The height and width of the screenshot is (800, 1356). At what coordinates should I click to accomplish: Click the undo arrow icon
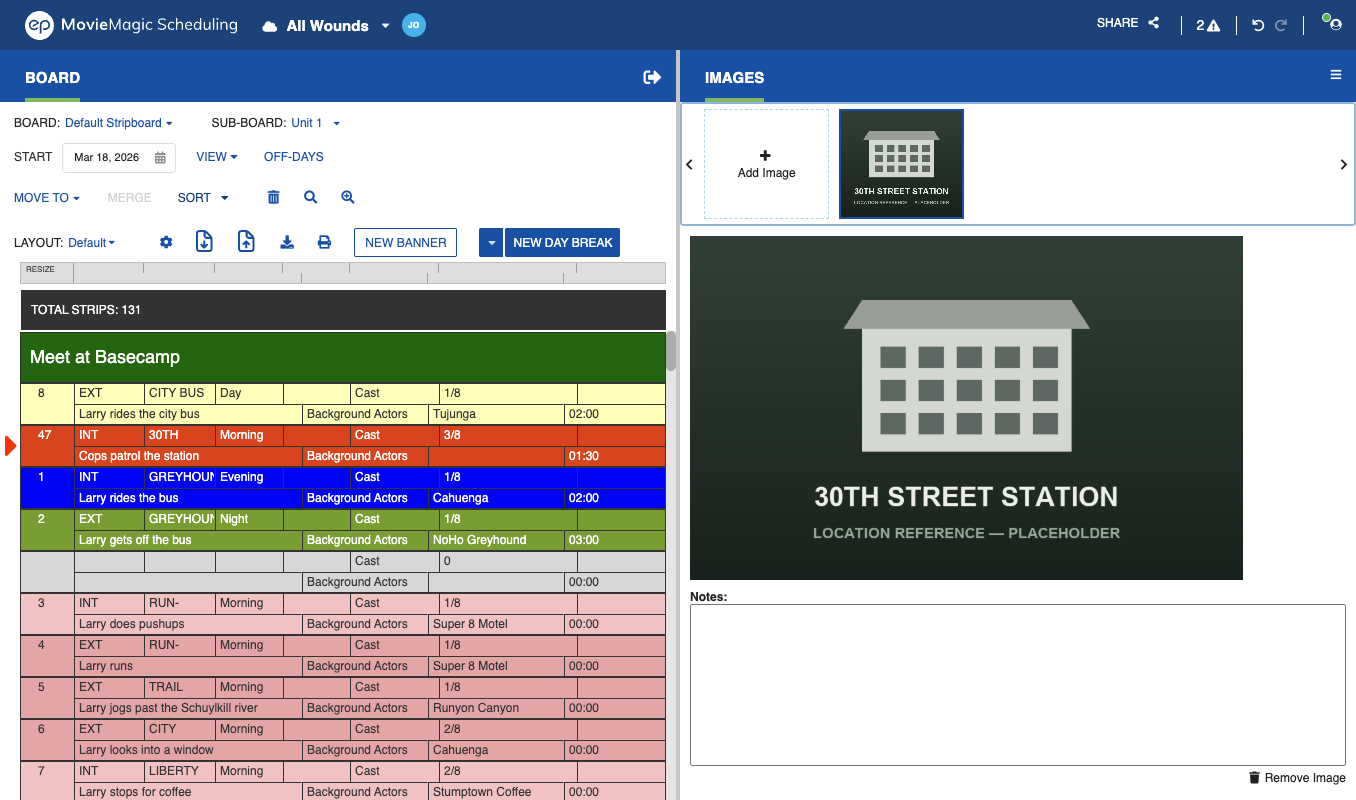coord(1258,26)
